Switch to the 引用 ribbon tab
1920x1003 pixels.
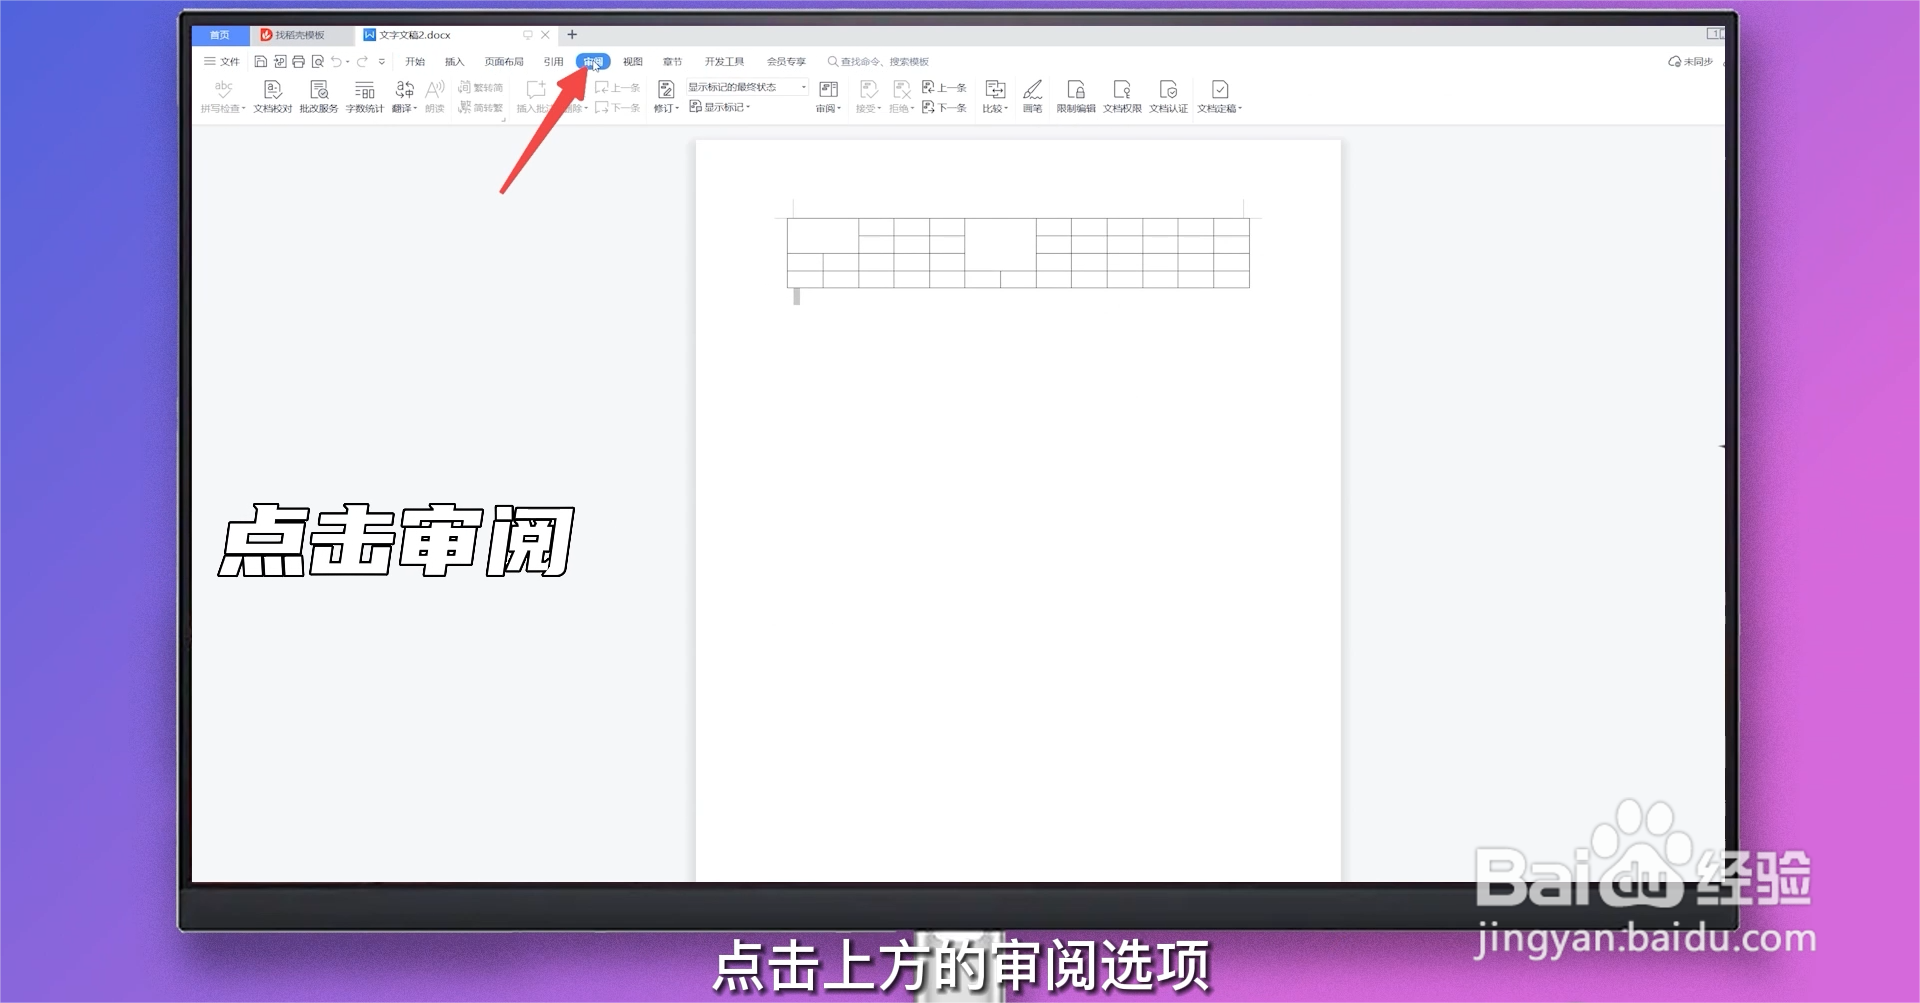coord(553,62)
